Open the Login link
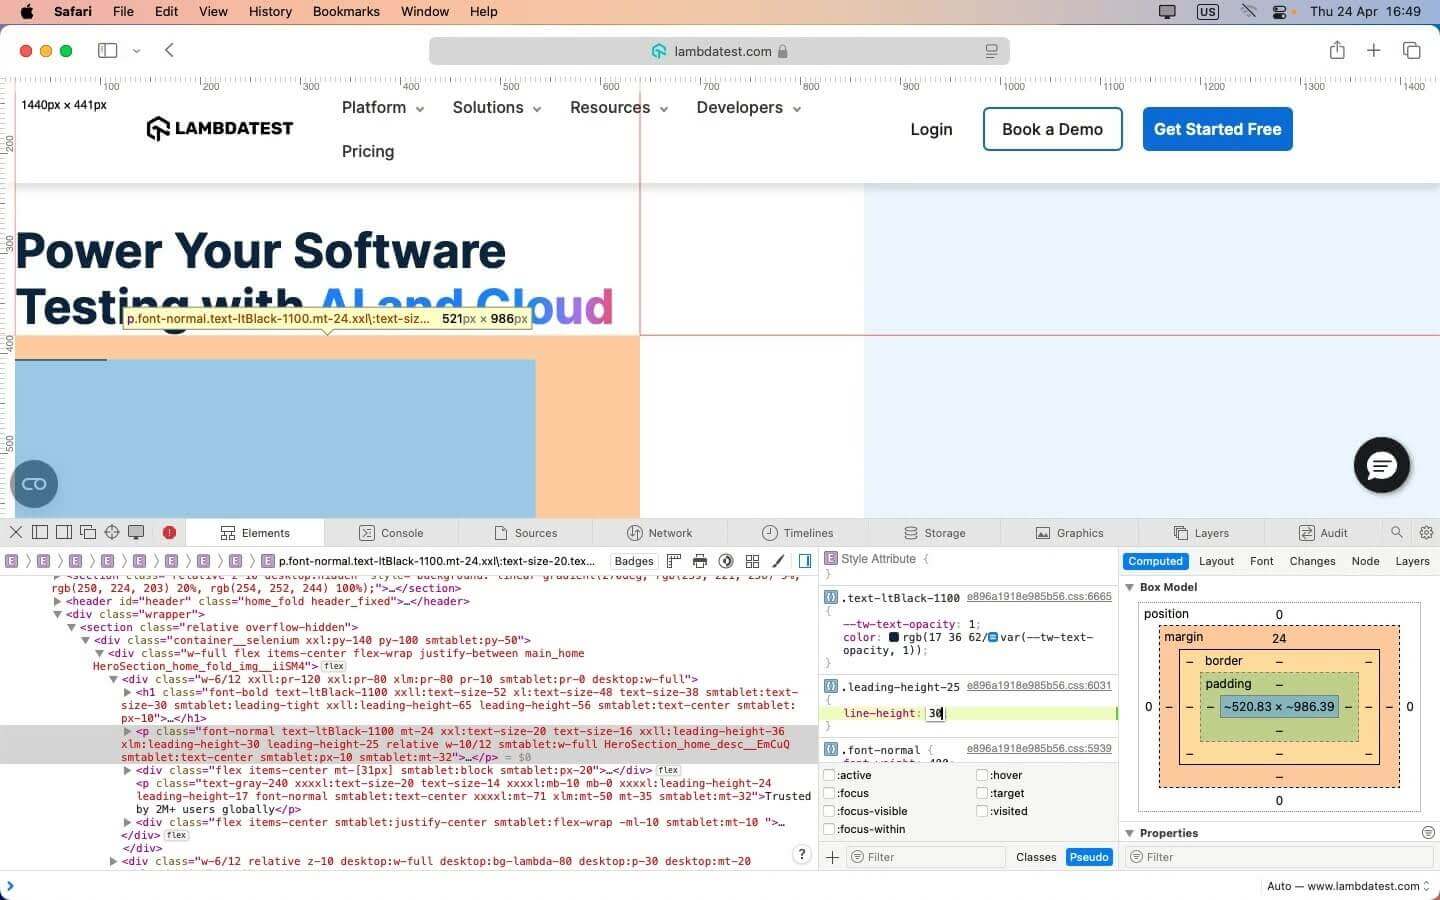 point(931,129)
